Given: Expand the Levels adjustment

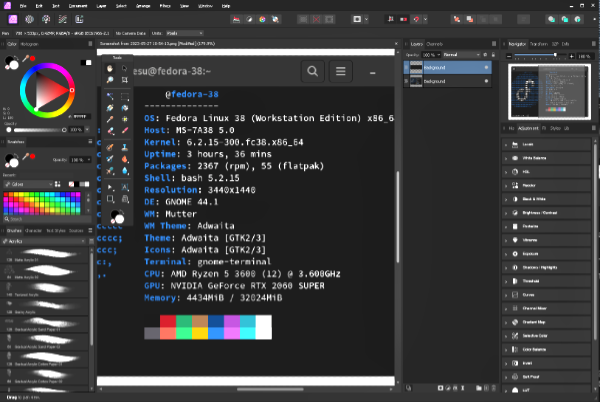Looking at the screenshot, I should (506, 145).
